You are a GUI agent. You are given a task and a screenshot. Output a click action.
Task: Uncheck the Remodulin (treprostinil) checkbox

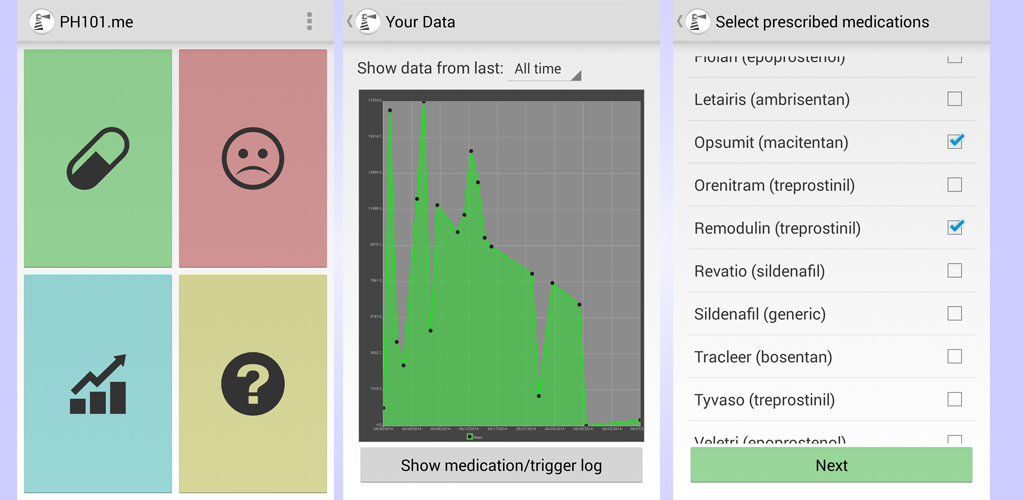point(955,228)
